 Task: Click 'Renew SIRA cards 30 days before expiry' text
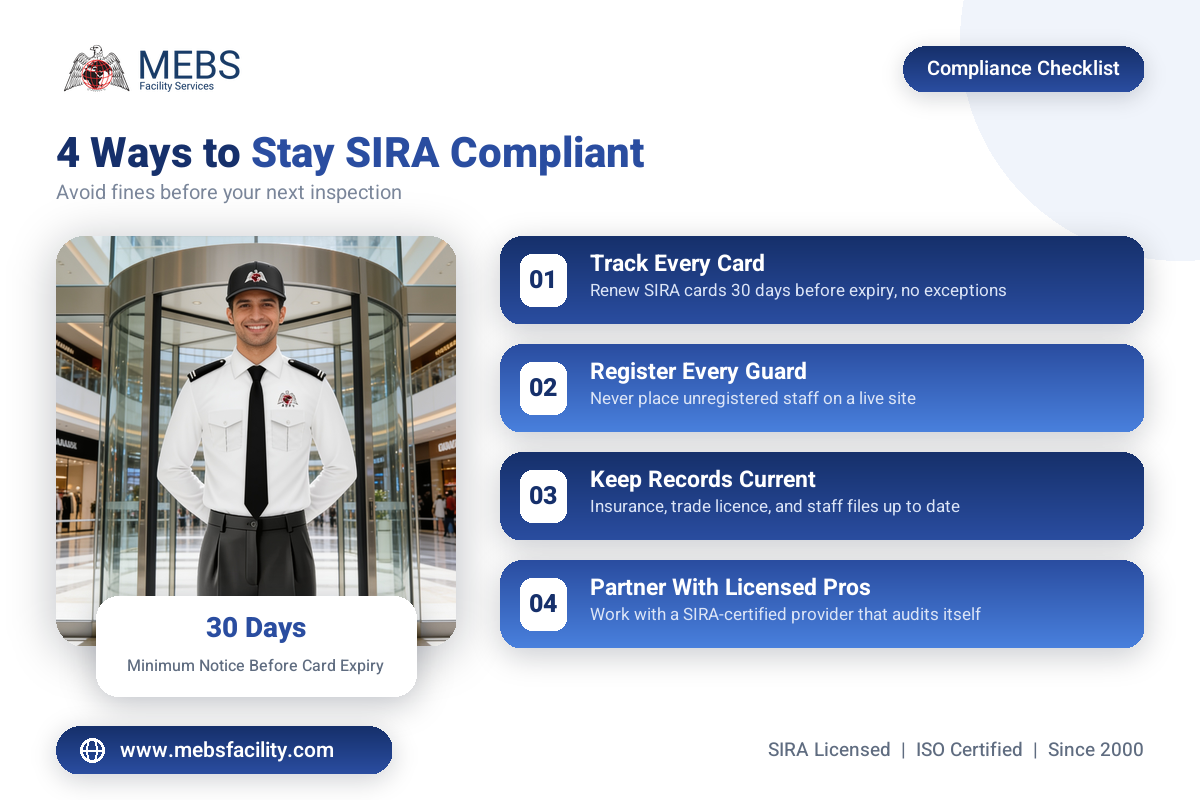743,291
